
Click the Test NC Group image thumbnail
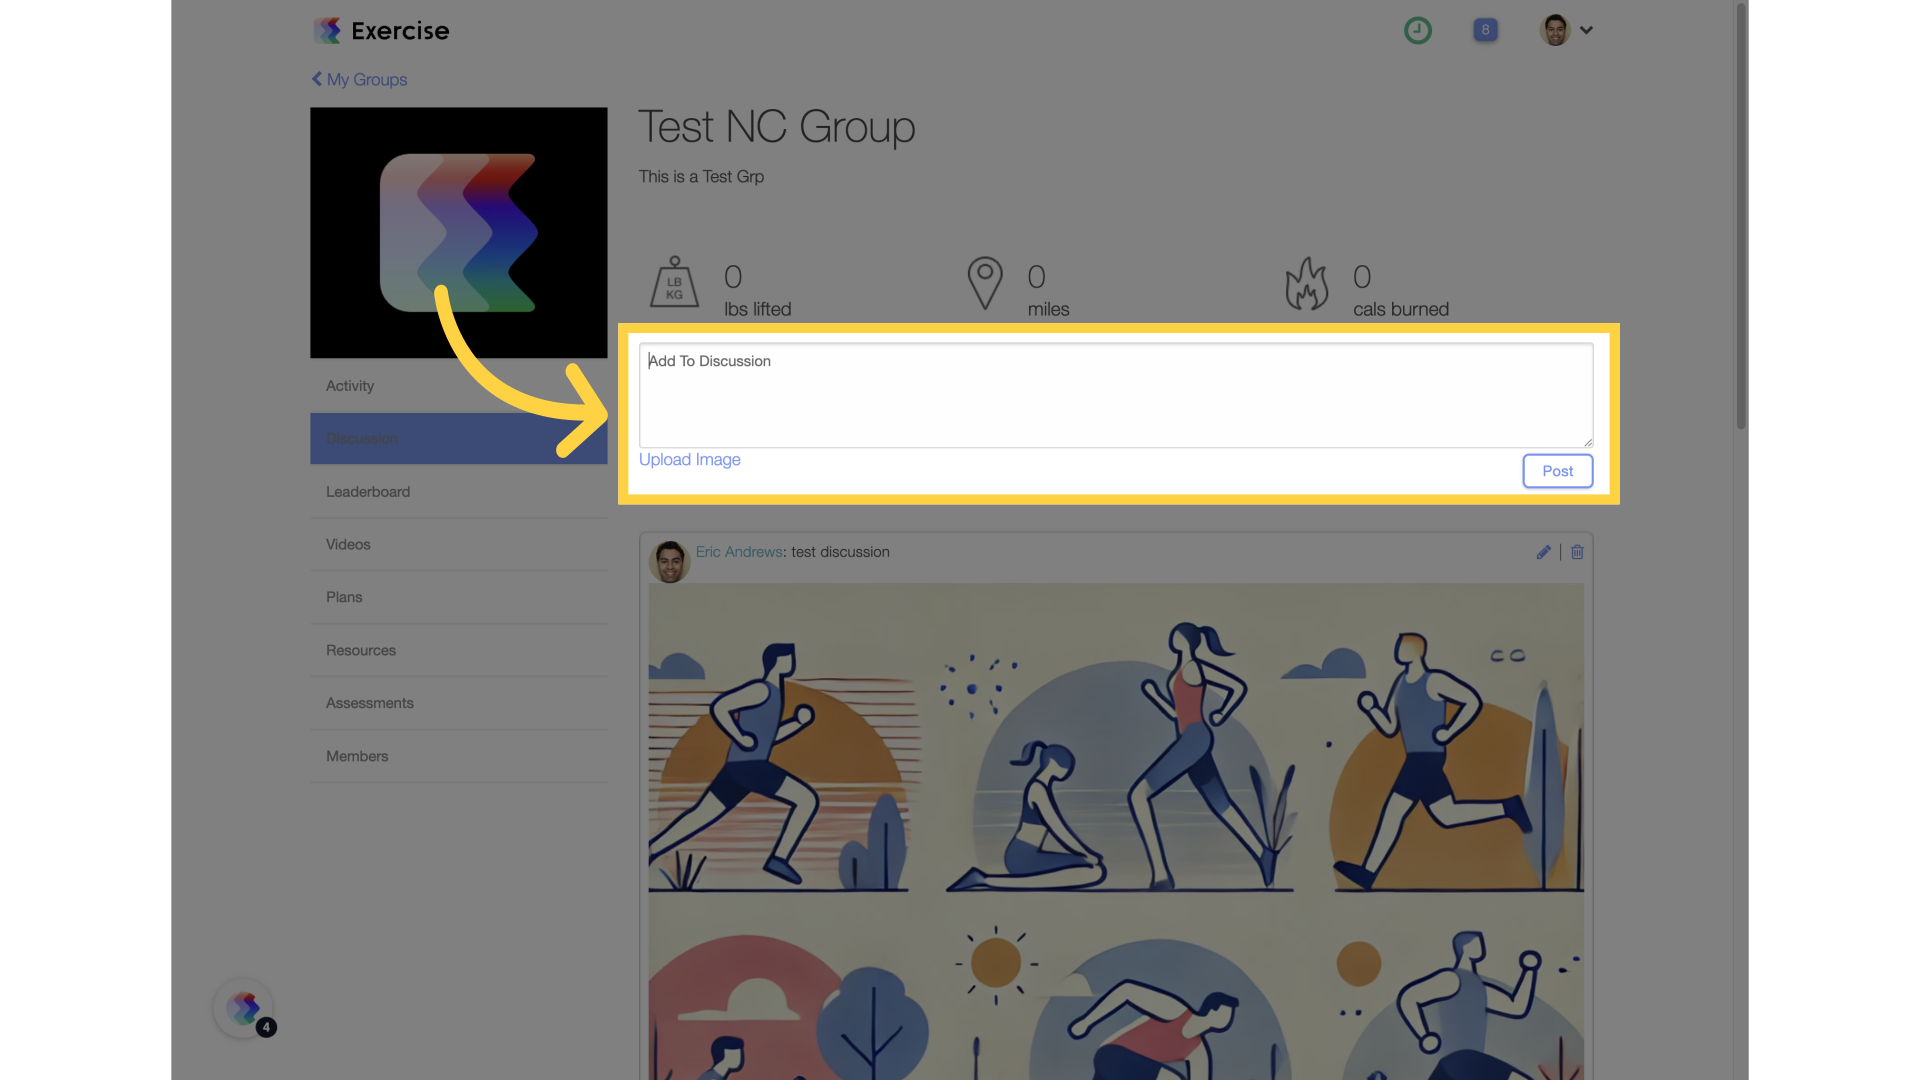(x=459, y=233)
